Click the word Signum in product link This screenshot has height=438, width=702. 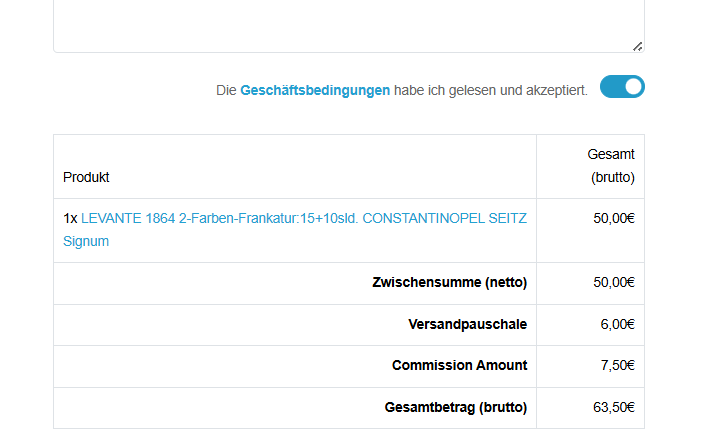pos(86,241)
